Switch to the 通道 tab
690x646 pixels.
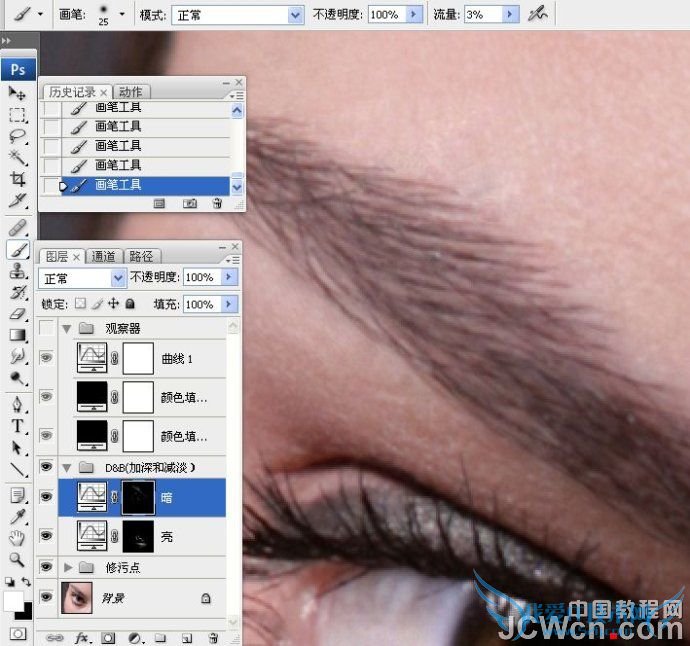tap(104, 257)
